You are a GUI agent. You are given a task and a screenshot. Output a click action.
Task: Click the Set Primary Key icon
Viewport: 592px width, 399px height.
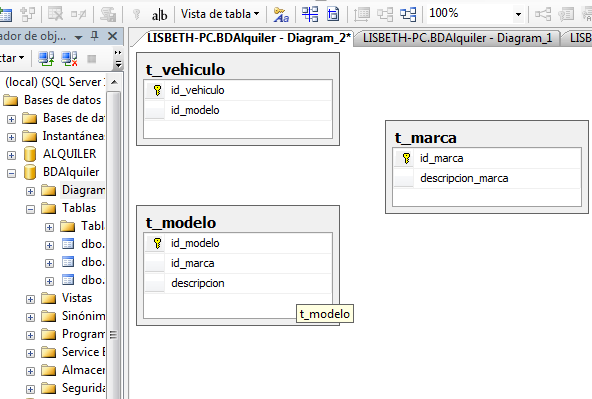pyautogui.click(x=137, y=14)
